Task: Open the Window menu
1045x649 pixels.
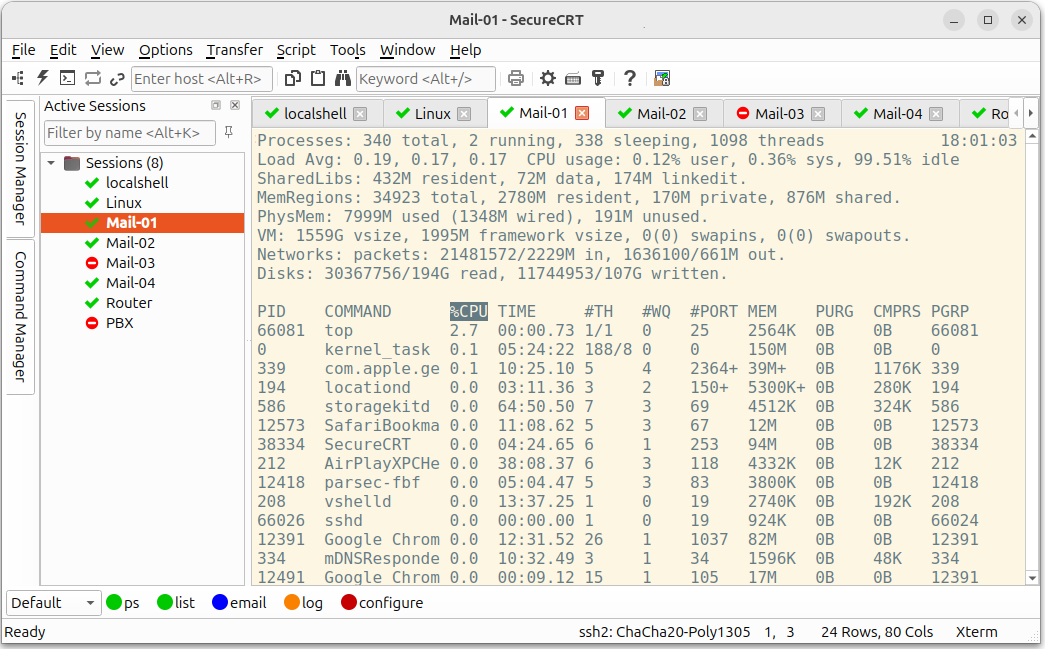Action: (x=407, y=50)
